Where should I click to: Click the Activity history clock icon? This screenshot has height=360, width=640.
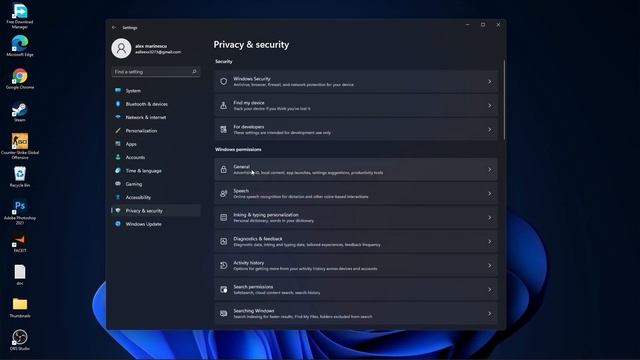[223, 266]
